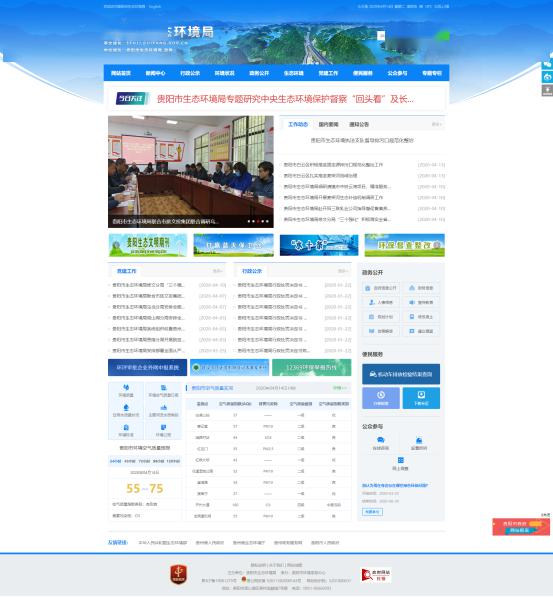The width and height of the screenshot is (553, 597).
Task: Select the 24小时 forecast tab
Action: pos(115,461)
